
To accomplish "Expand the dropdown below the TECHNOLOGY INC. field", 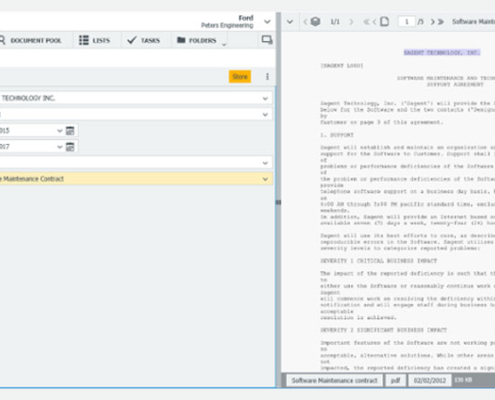I will pos(265,114).
